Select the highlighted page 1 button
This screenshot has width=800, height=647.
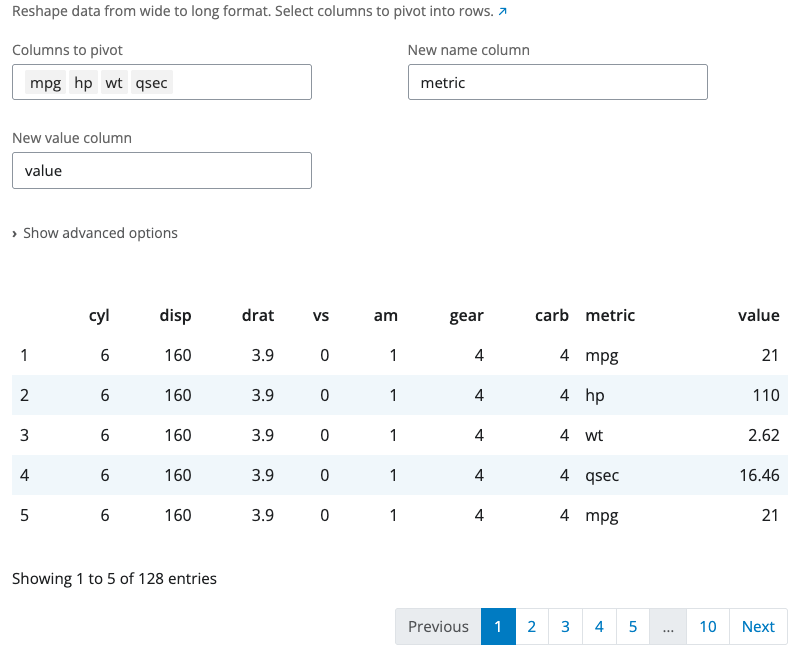pyautogui.click(x=497, y=626)
